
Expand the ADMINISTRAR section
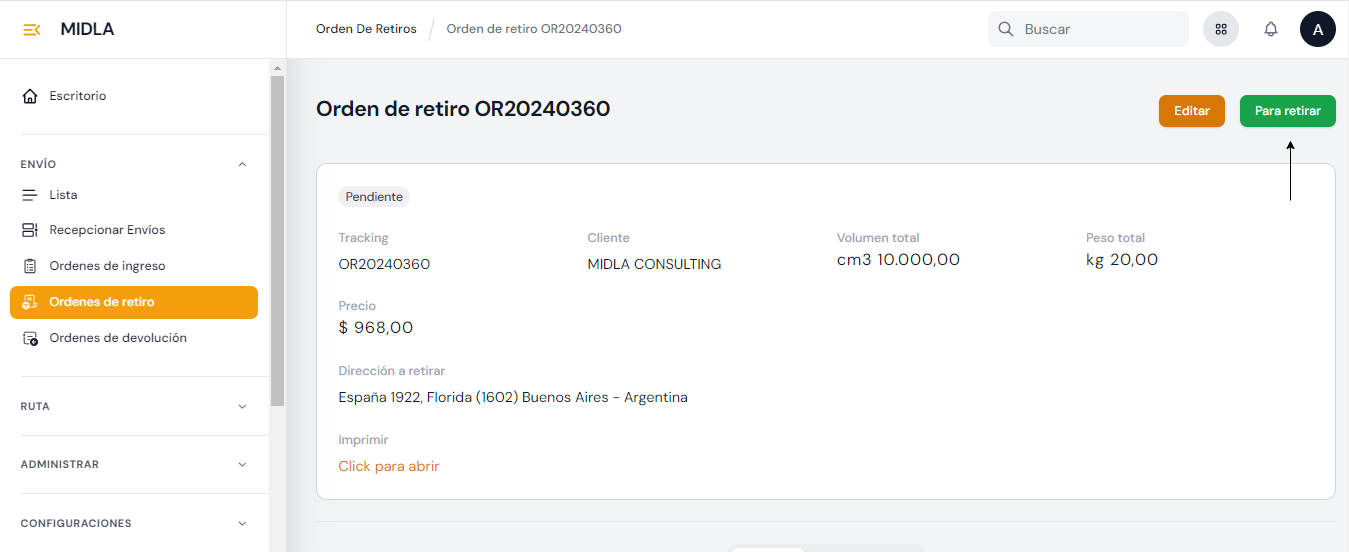click(x=242, y=464)
